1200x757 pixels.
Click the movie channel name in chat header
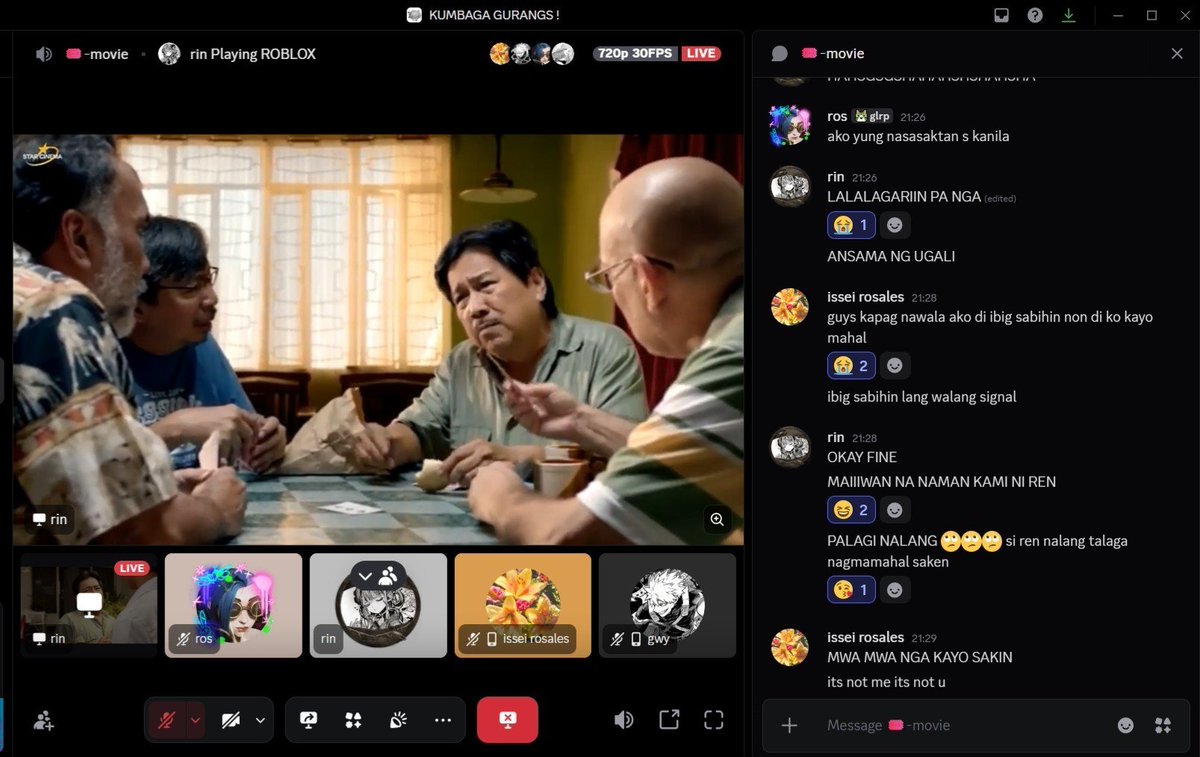(833, 54)
